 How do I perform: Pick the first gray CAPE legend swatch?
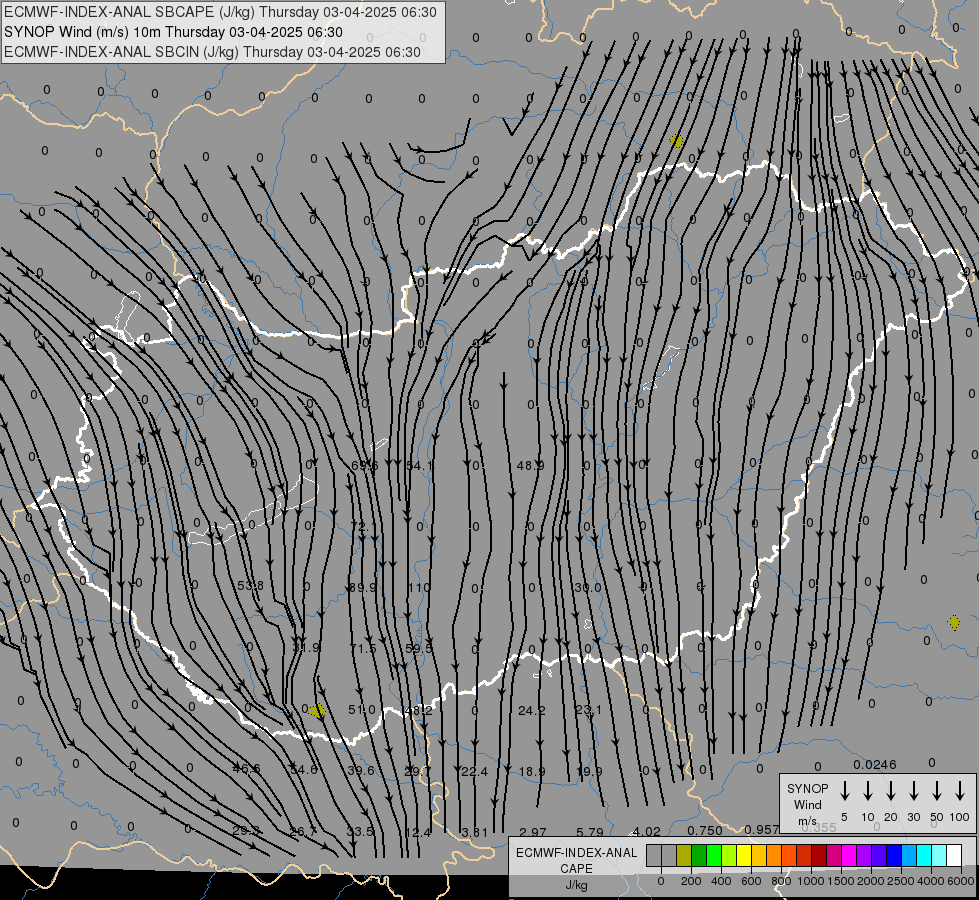[x=654, y=856]
